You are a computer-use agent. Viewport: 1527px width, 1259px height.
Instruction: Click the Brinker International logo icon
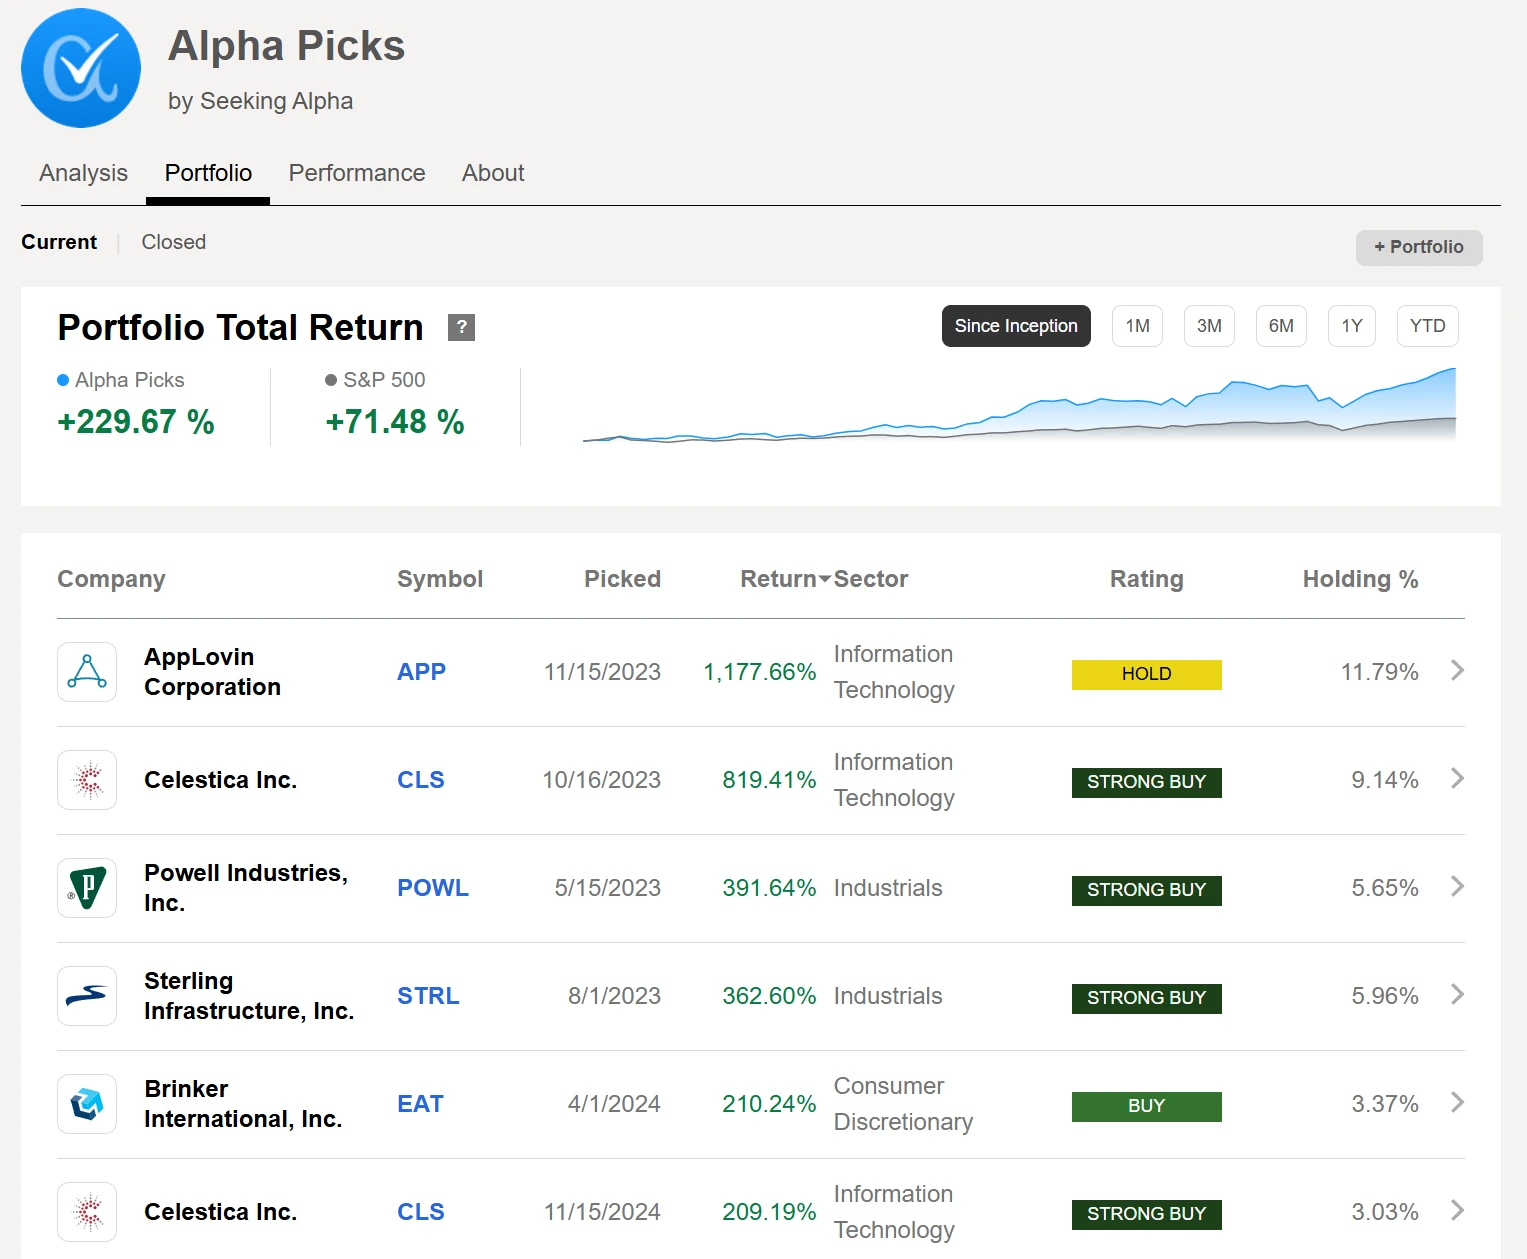pos(87,1104)
